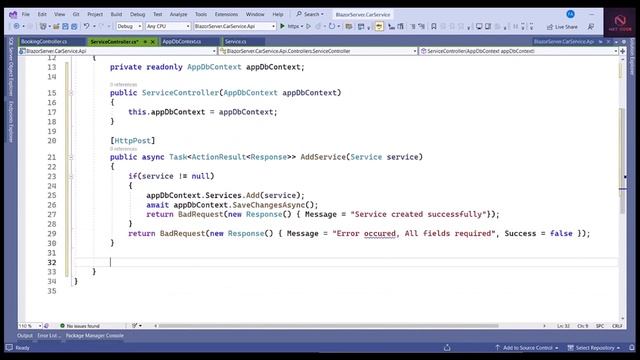Click the Save All toolbar icon
640x360 pixels.
click(74, 26)
